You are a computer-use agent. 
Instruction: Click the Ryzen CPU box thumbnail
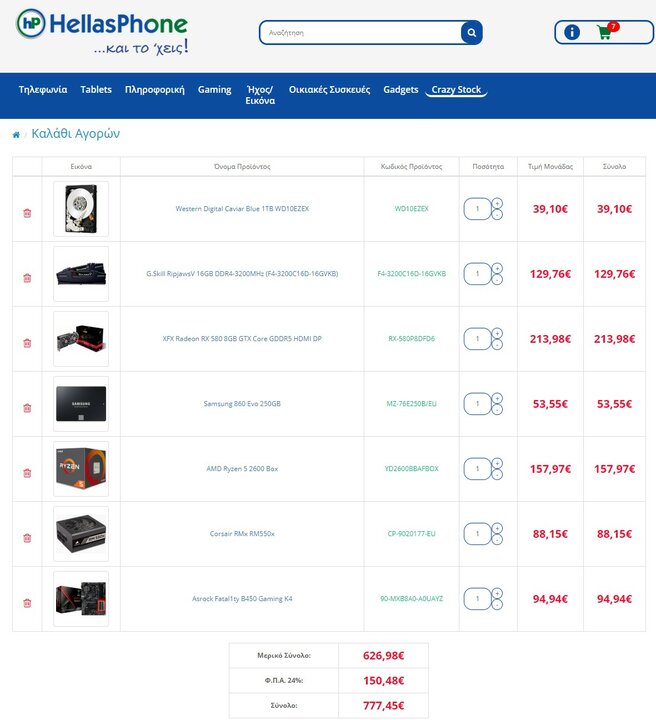81,469
